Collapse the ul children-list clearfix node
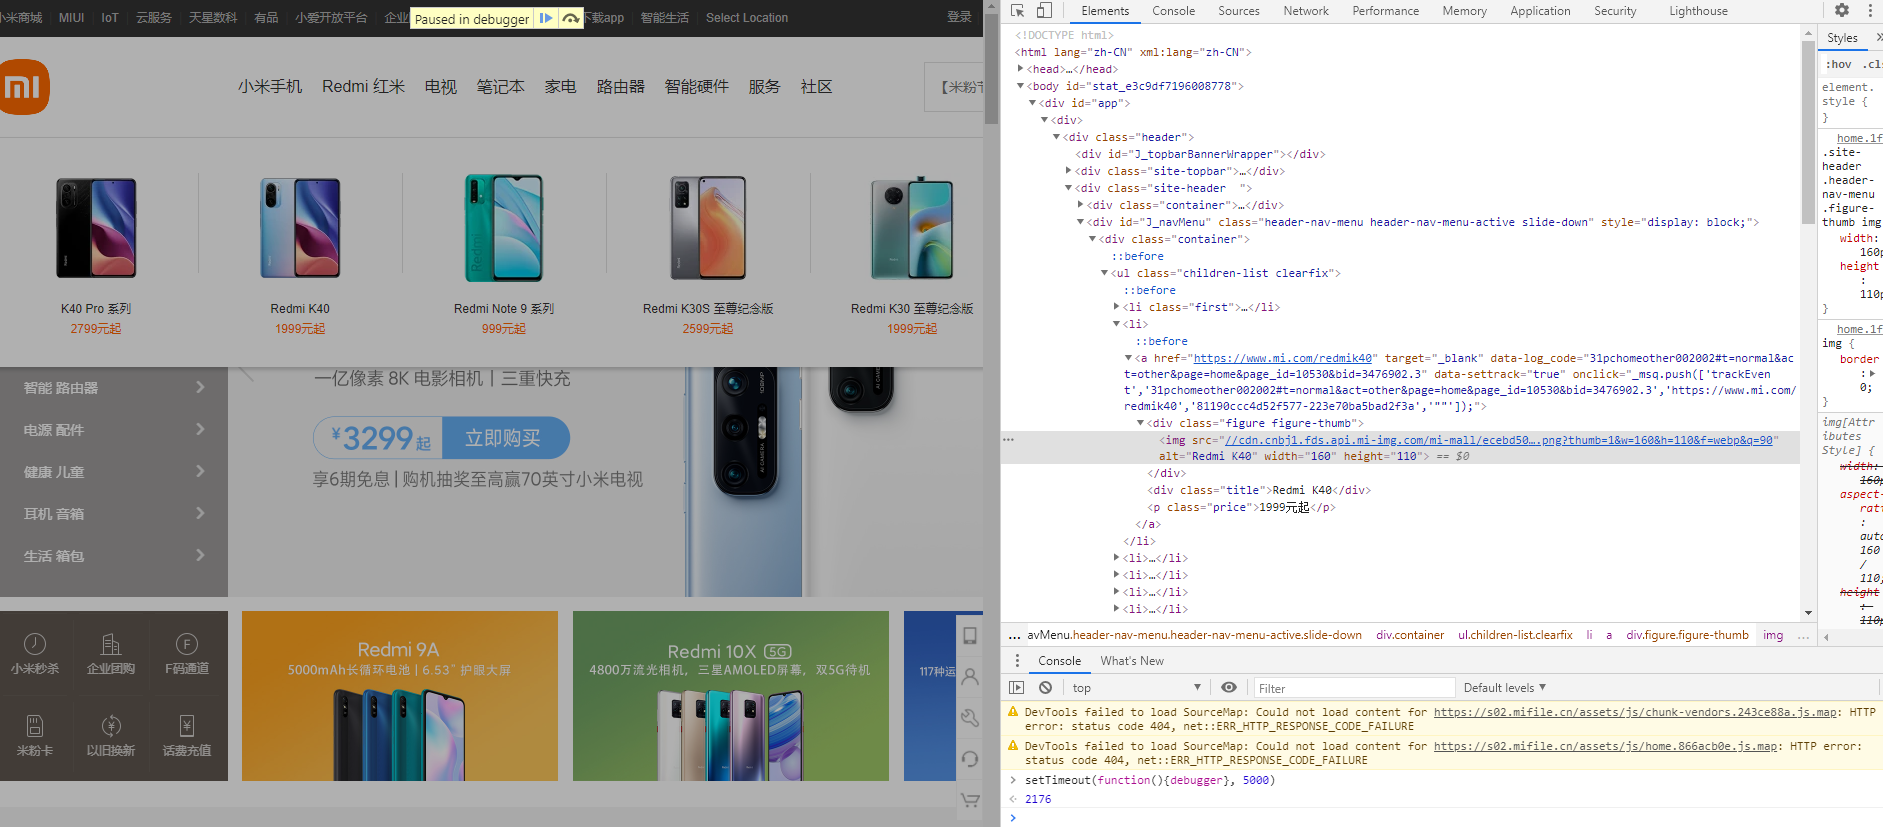 pos(1104,273)
